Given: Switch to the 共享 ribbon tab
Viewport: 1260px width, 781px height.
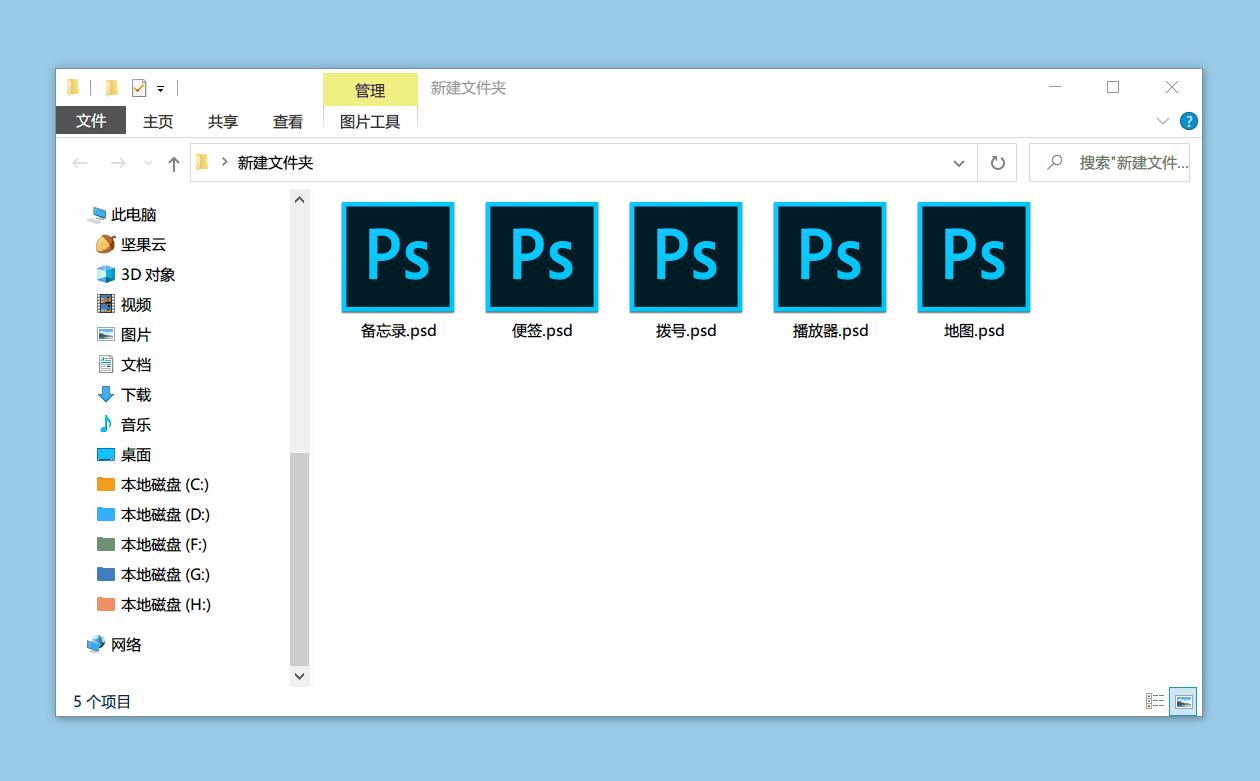Looking at the screenshot, I should click(x=223, y=121).
